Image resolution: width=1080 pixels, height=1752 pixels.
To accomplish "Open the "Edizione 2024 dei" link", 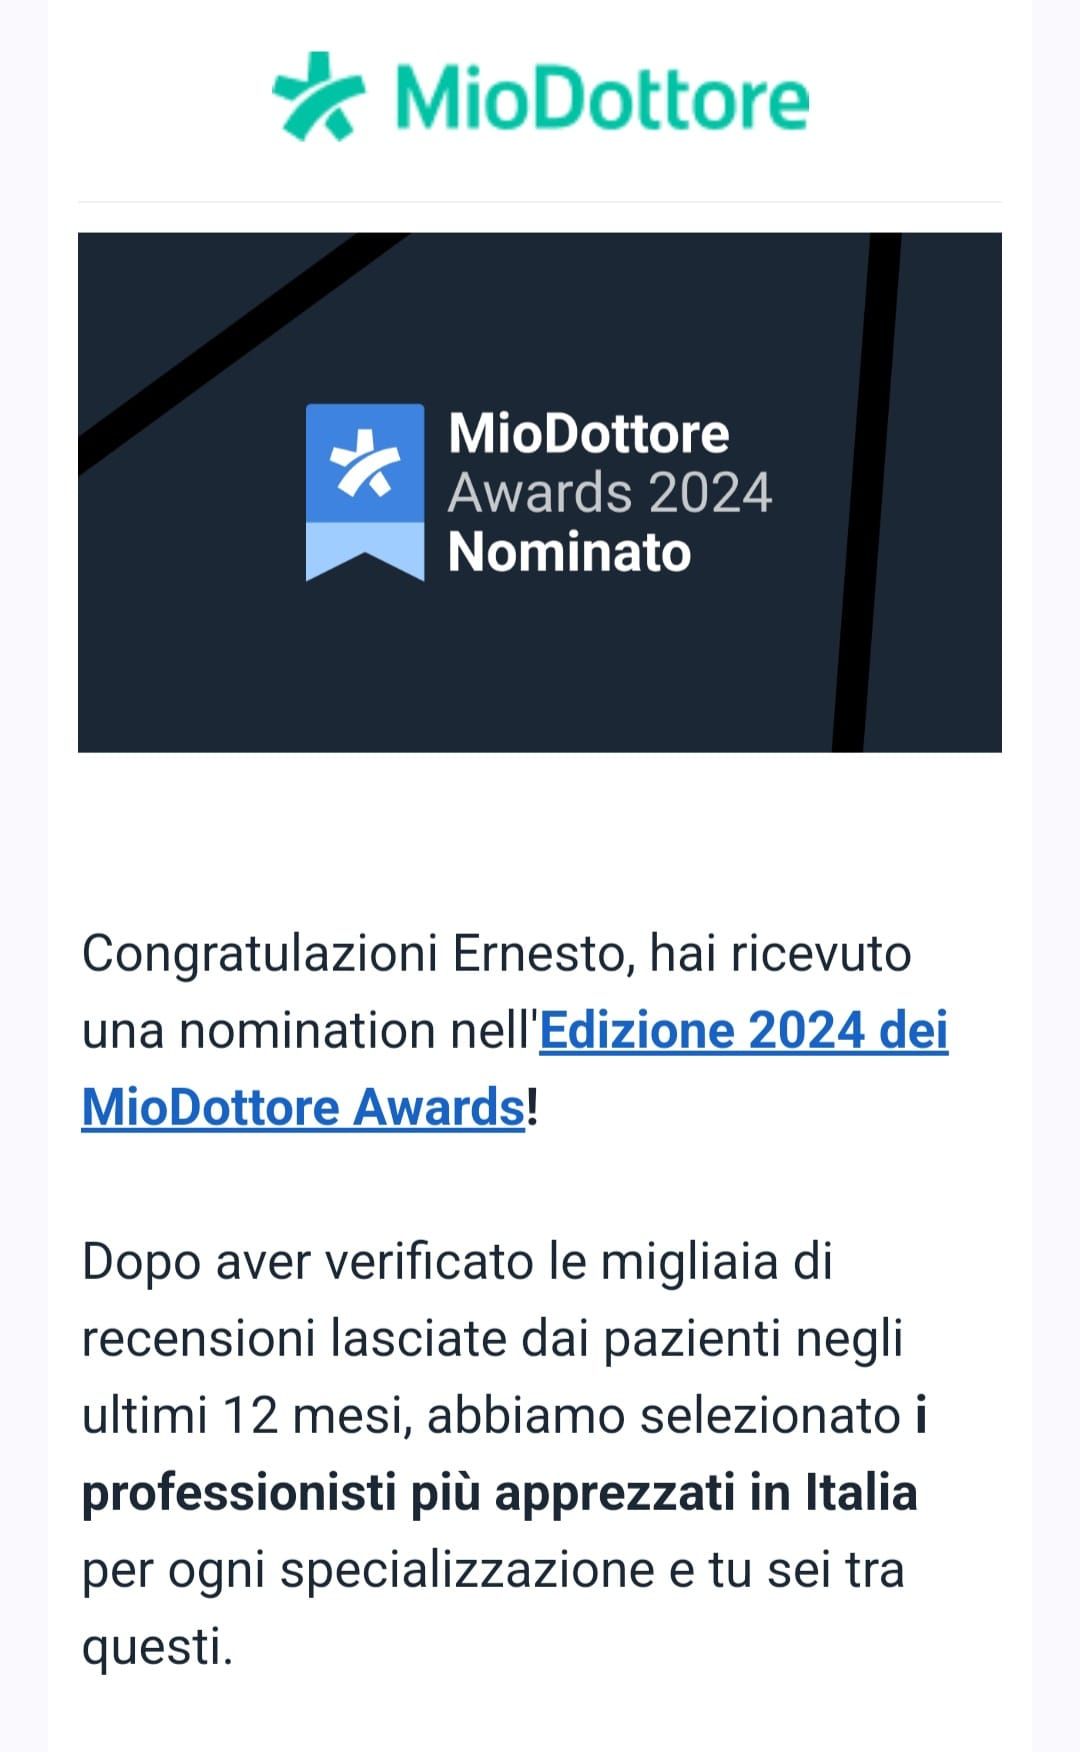I will [743, 1031].
